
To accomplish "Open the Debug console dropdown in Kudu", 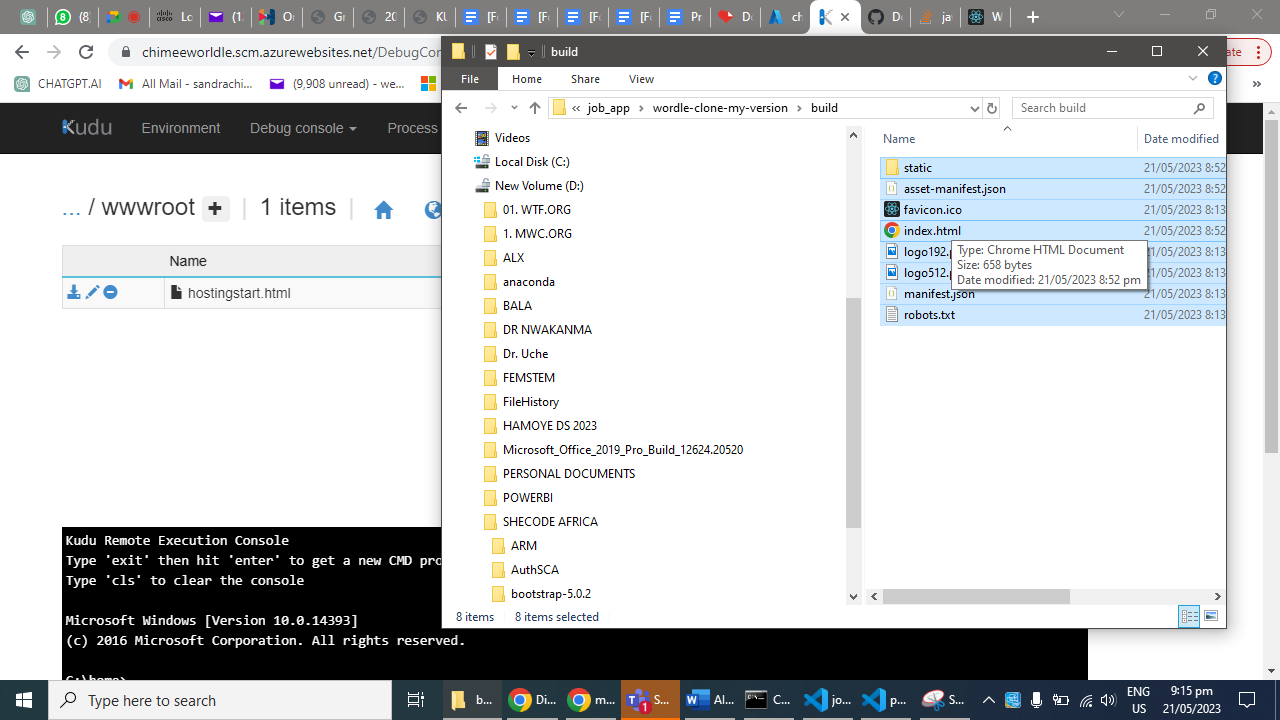I will [x=303, y=128].
